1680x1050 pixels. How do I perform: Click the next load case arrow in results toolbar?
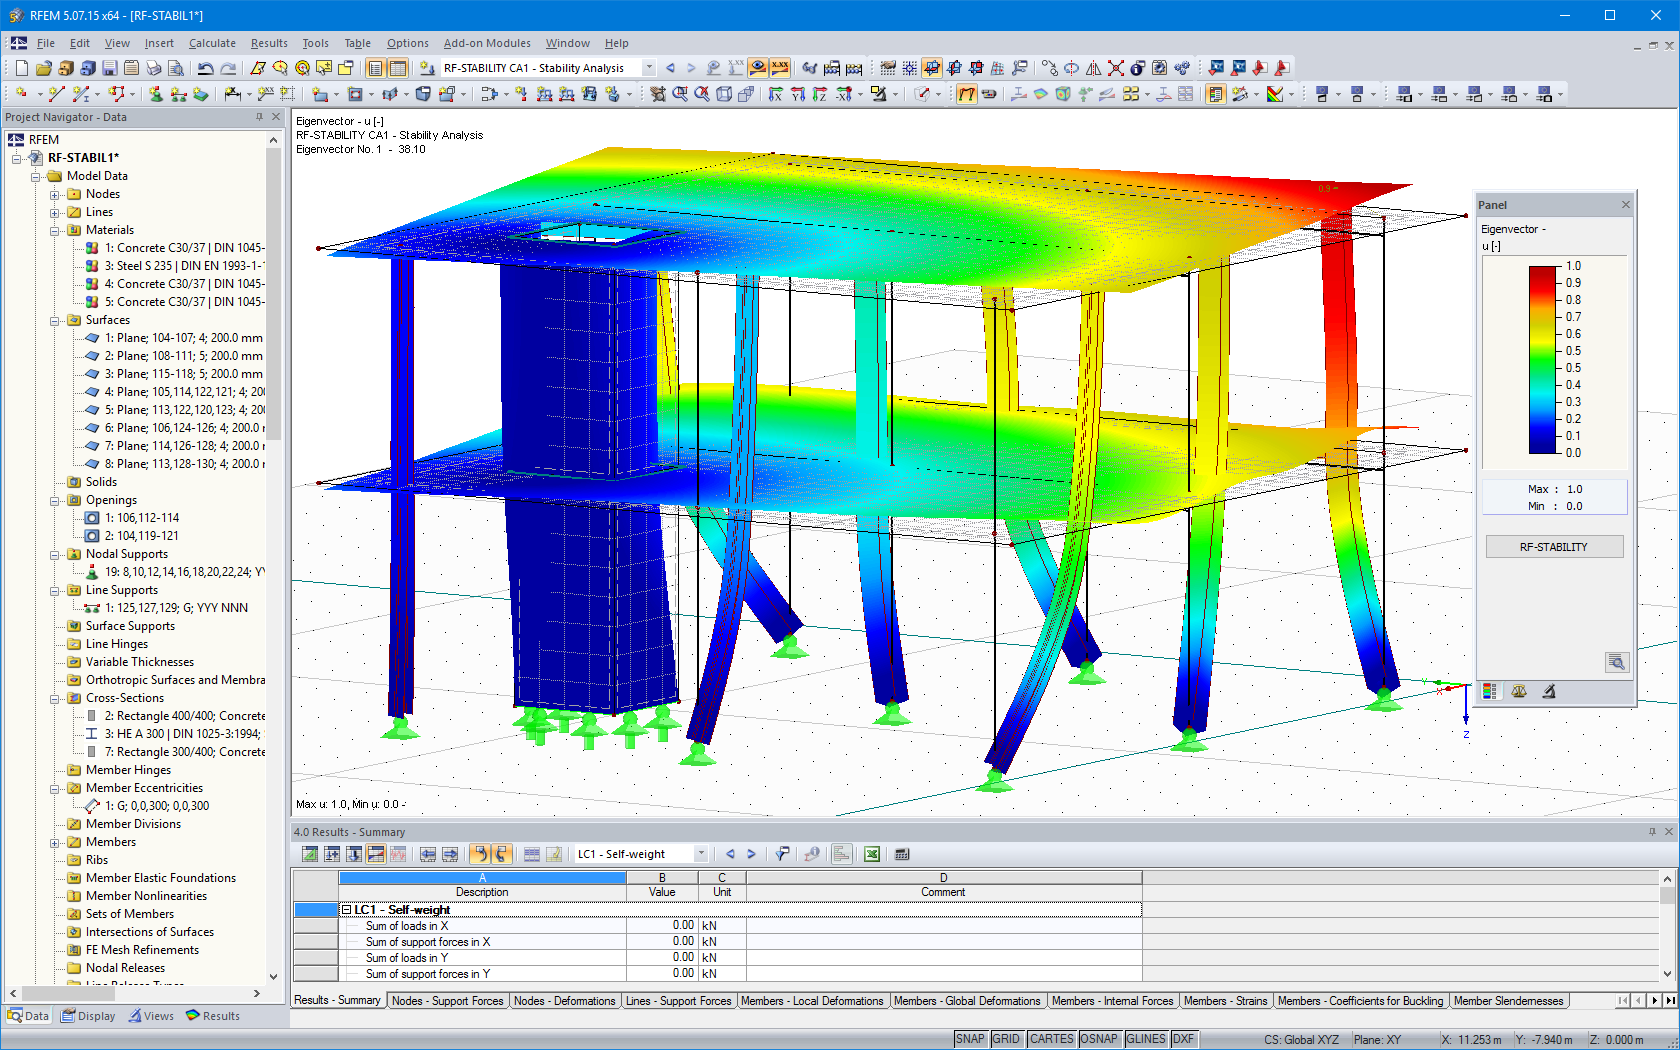(751, 854)
